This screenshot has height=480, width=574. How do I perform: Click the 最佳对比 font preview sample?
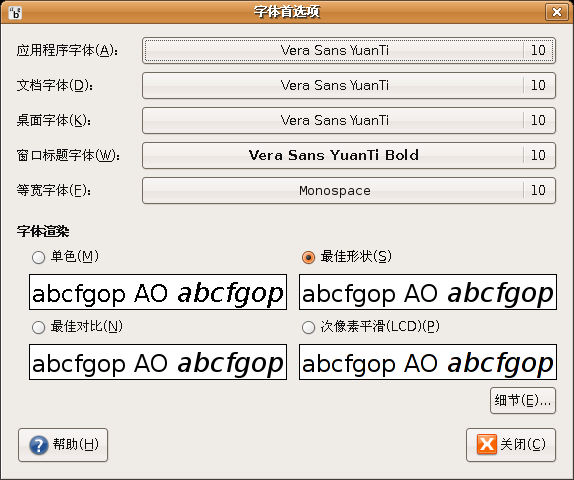tap(158, 362)
